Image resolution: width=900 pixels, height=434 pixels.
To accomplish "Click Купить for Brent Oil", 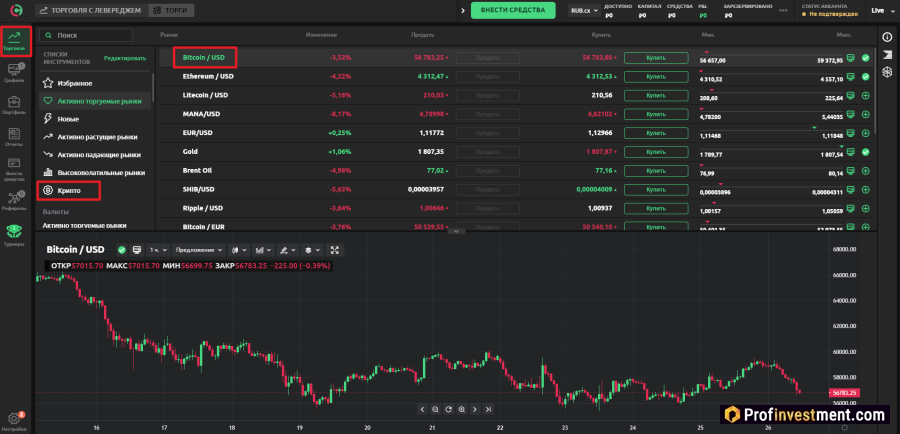I will 655,170.
